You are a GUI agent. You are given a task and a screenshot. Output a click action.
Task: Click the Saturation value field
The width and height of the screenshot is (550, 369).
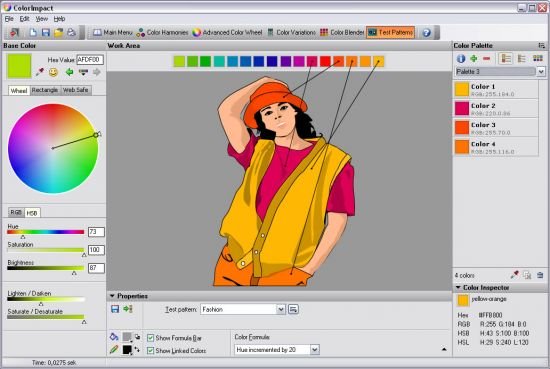pos(96,250)
